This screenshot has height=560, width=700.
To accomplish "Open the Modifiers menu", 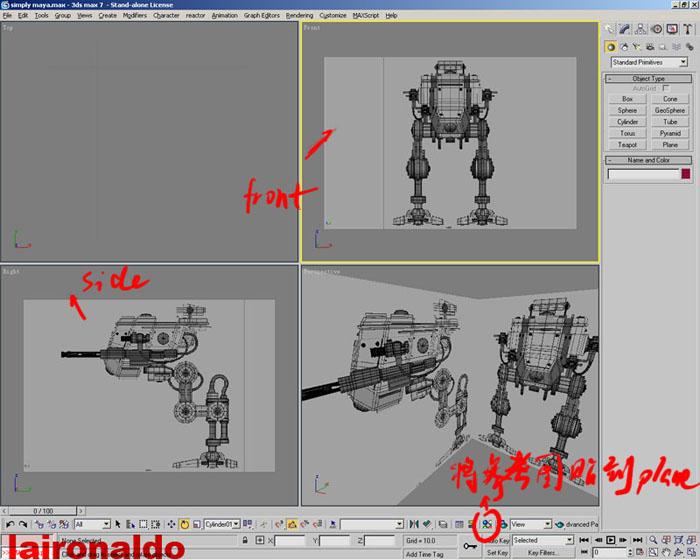I will [x=134, y=16].
